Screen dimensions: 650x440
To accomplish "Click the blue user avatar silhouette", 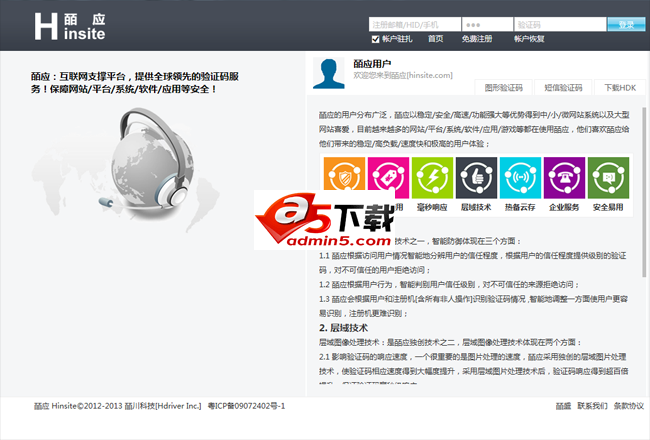I will pos(329,74).
